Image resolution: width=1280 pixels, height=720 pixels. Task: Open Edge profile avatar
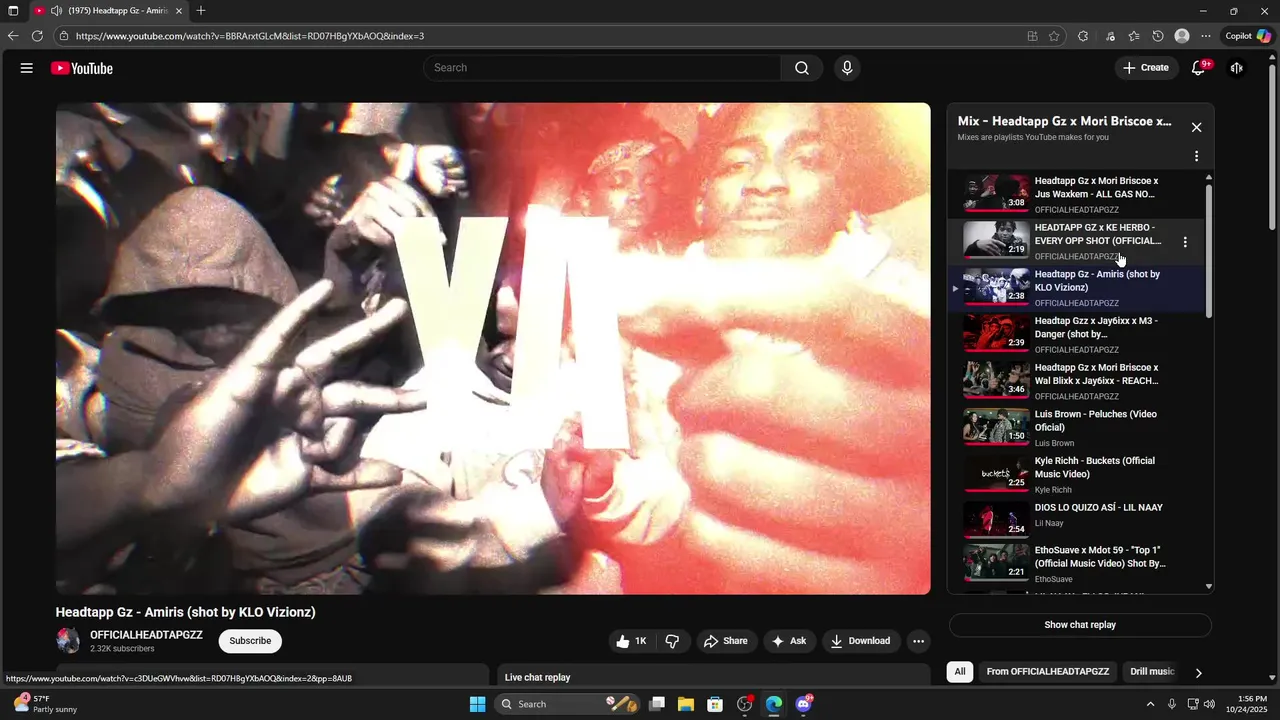[x=1182, y=36]
